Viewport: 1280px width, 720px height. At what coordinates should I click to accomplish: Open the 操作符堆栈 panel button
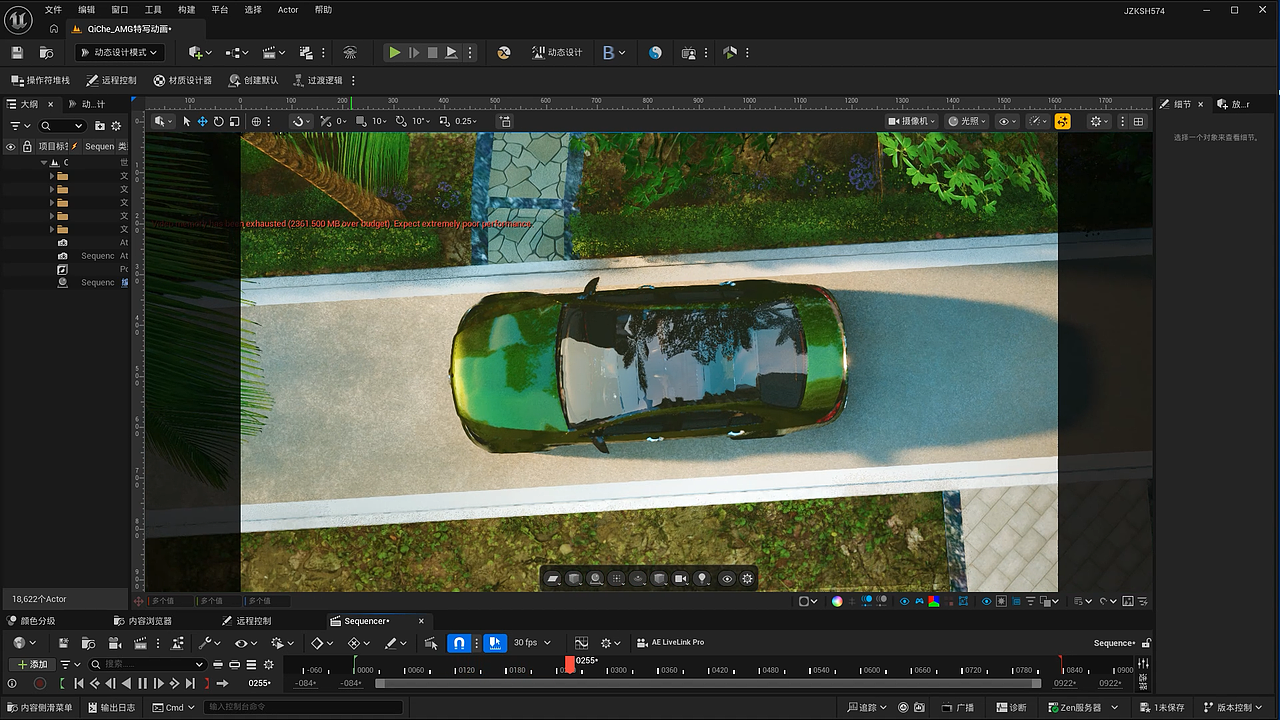(x=41, y=80)
